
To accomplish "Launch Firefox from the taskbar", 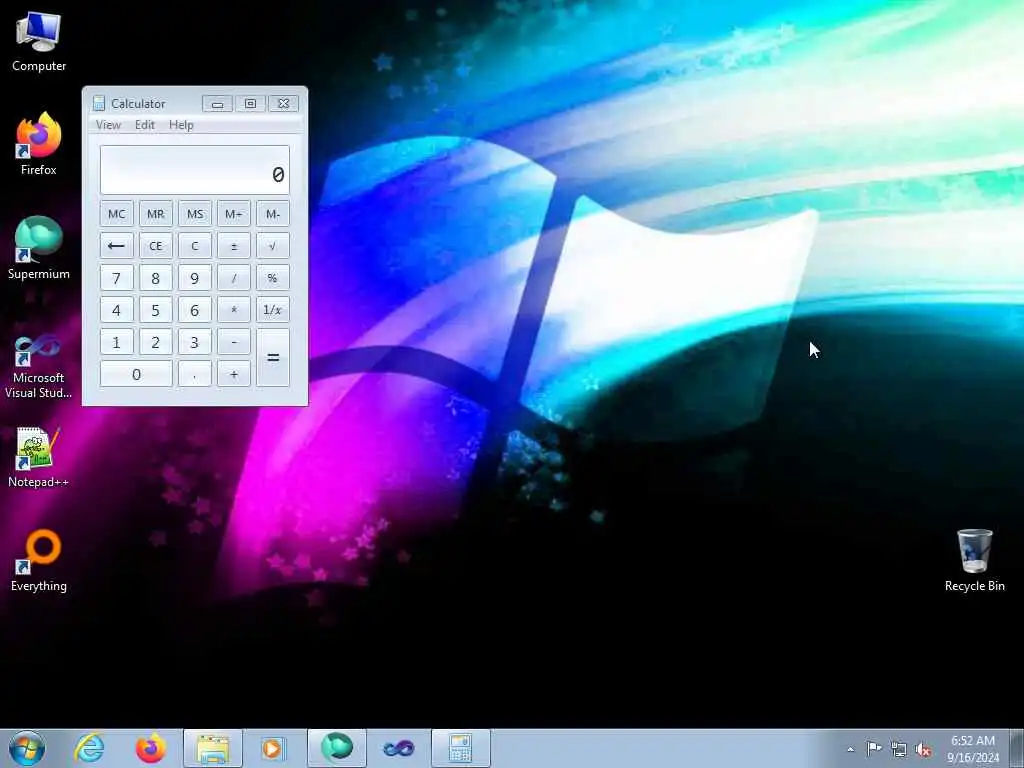I will coord(150,748).
